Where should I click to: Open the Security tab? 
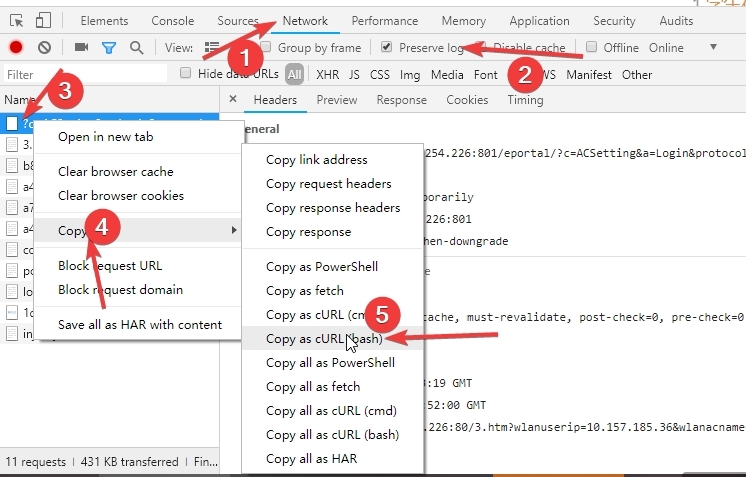pos(614,21)
